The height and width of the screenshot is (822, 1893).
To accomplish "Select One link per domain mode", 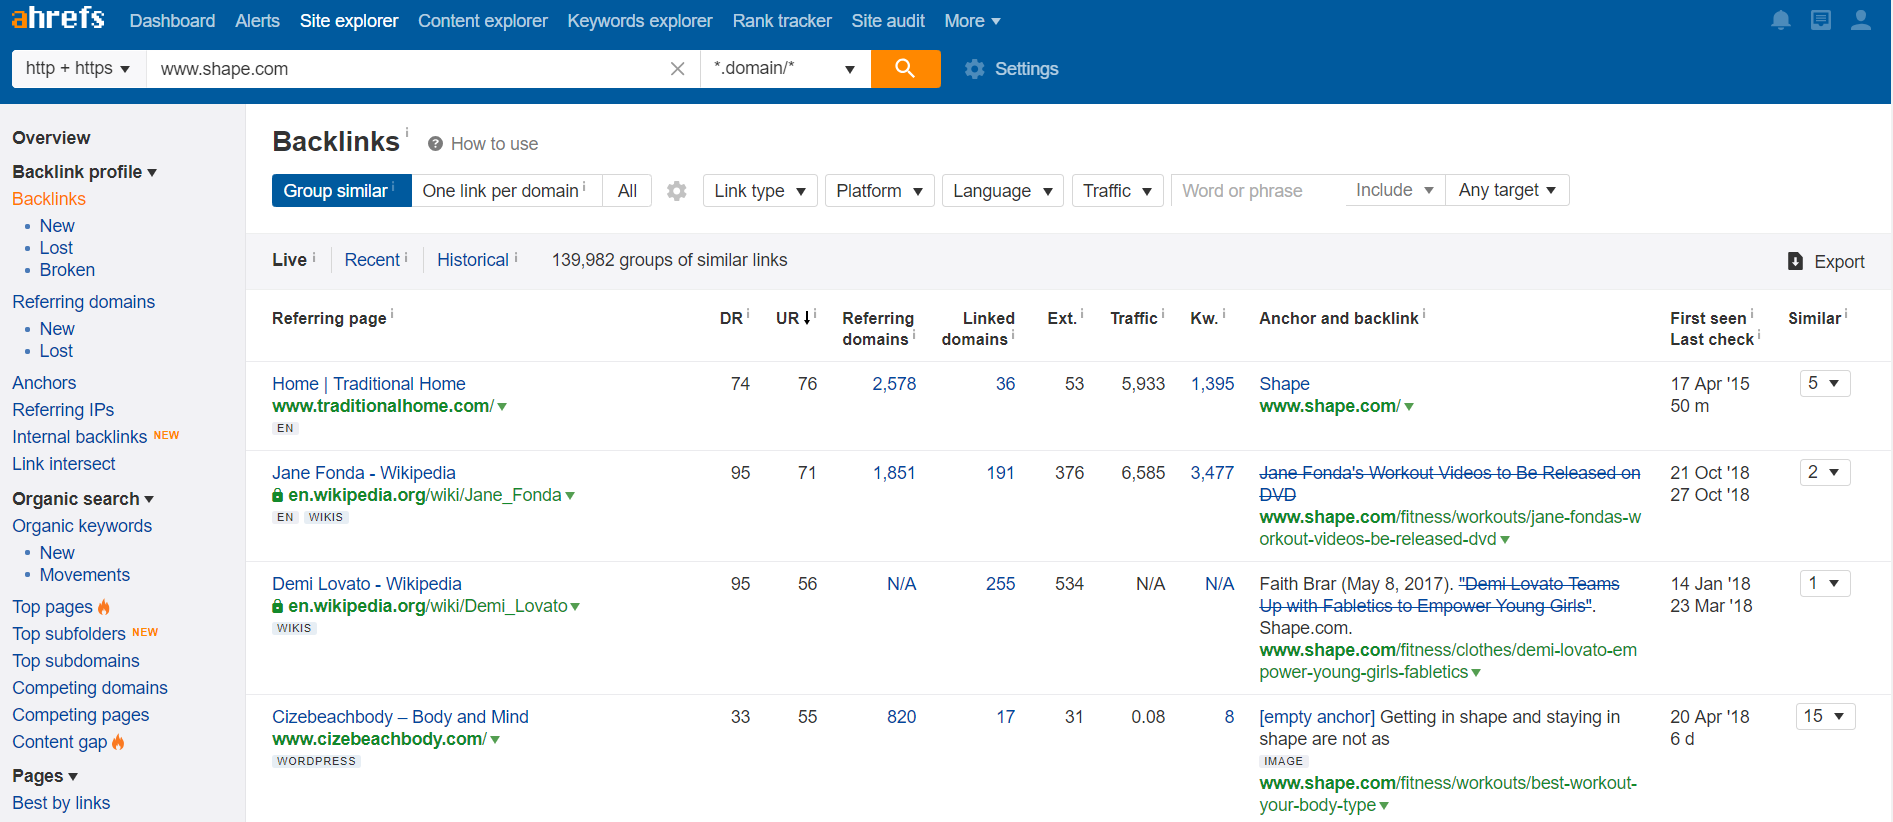I will pos(506,191).
